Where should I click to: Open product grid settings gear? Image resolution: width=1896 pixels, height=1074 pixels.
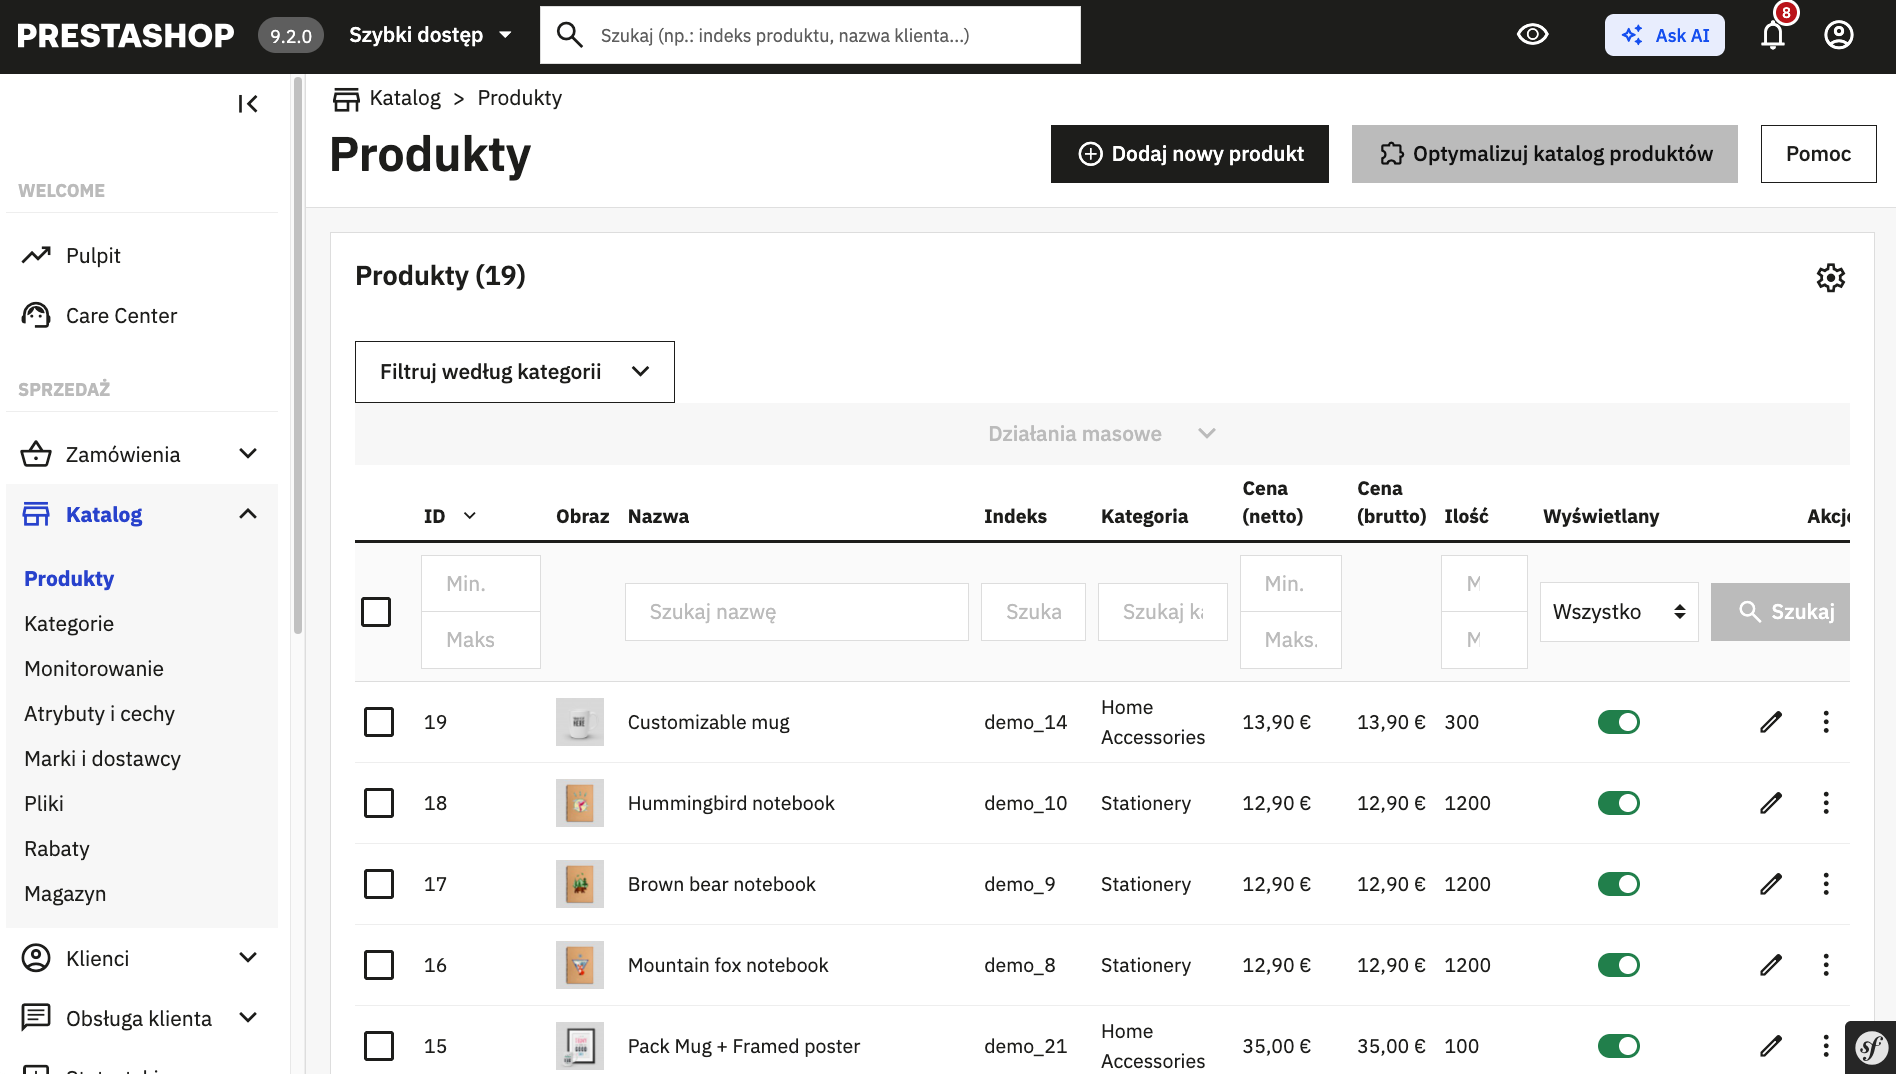click(x=1831, y=277)
